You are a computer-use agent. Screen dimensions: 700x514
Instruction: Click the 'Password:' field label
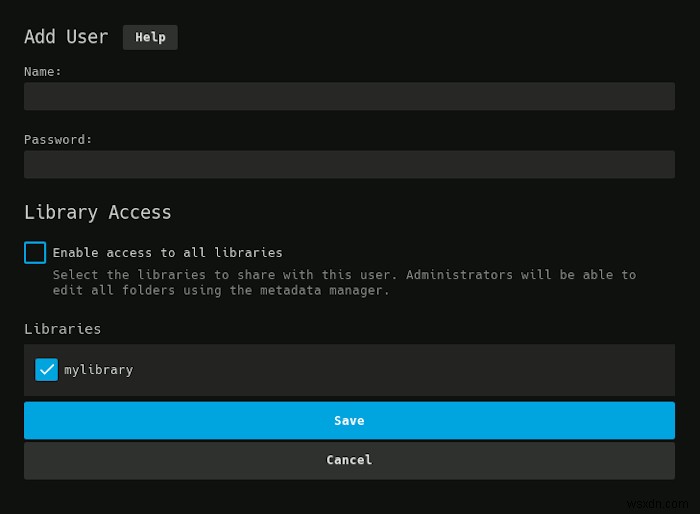click(58, 140)
